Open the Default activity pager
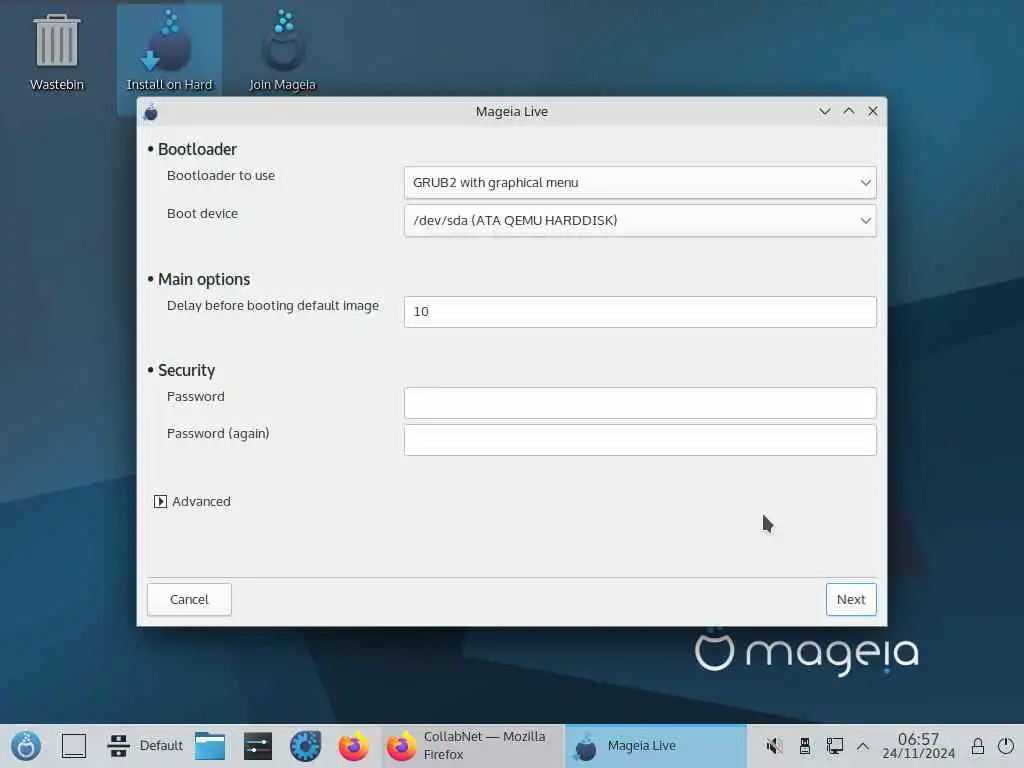 click(145, 746)
